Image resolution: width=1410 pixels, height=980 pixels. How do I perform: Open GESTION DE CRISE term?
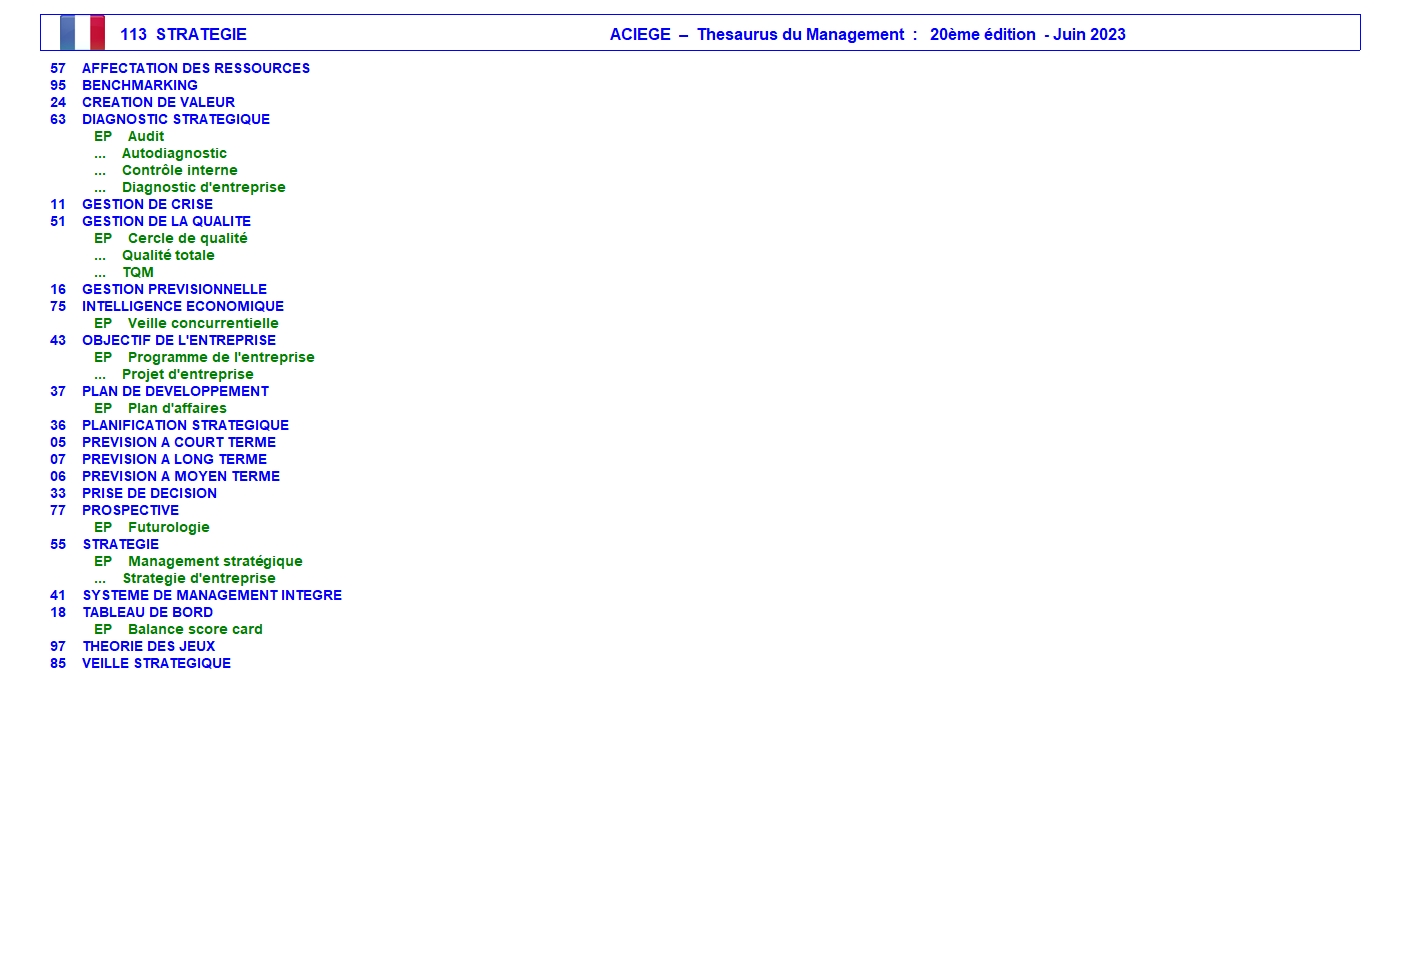pyautogui.click(x=147, y=204)
